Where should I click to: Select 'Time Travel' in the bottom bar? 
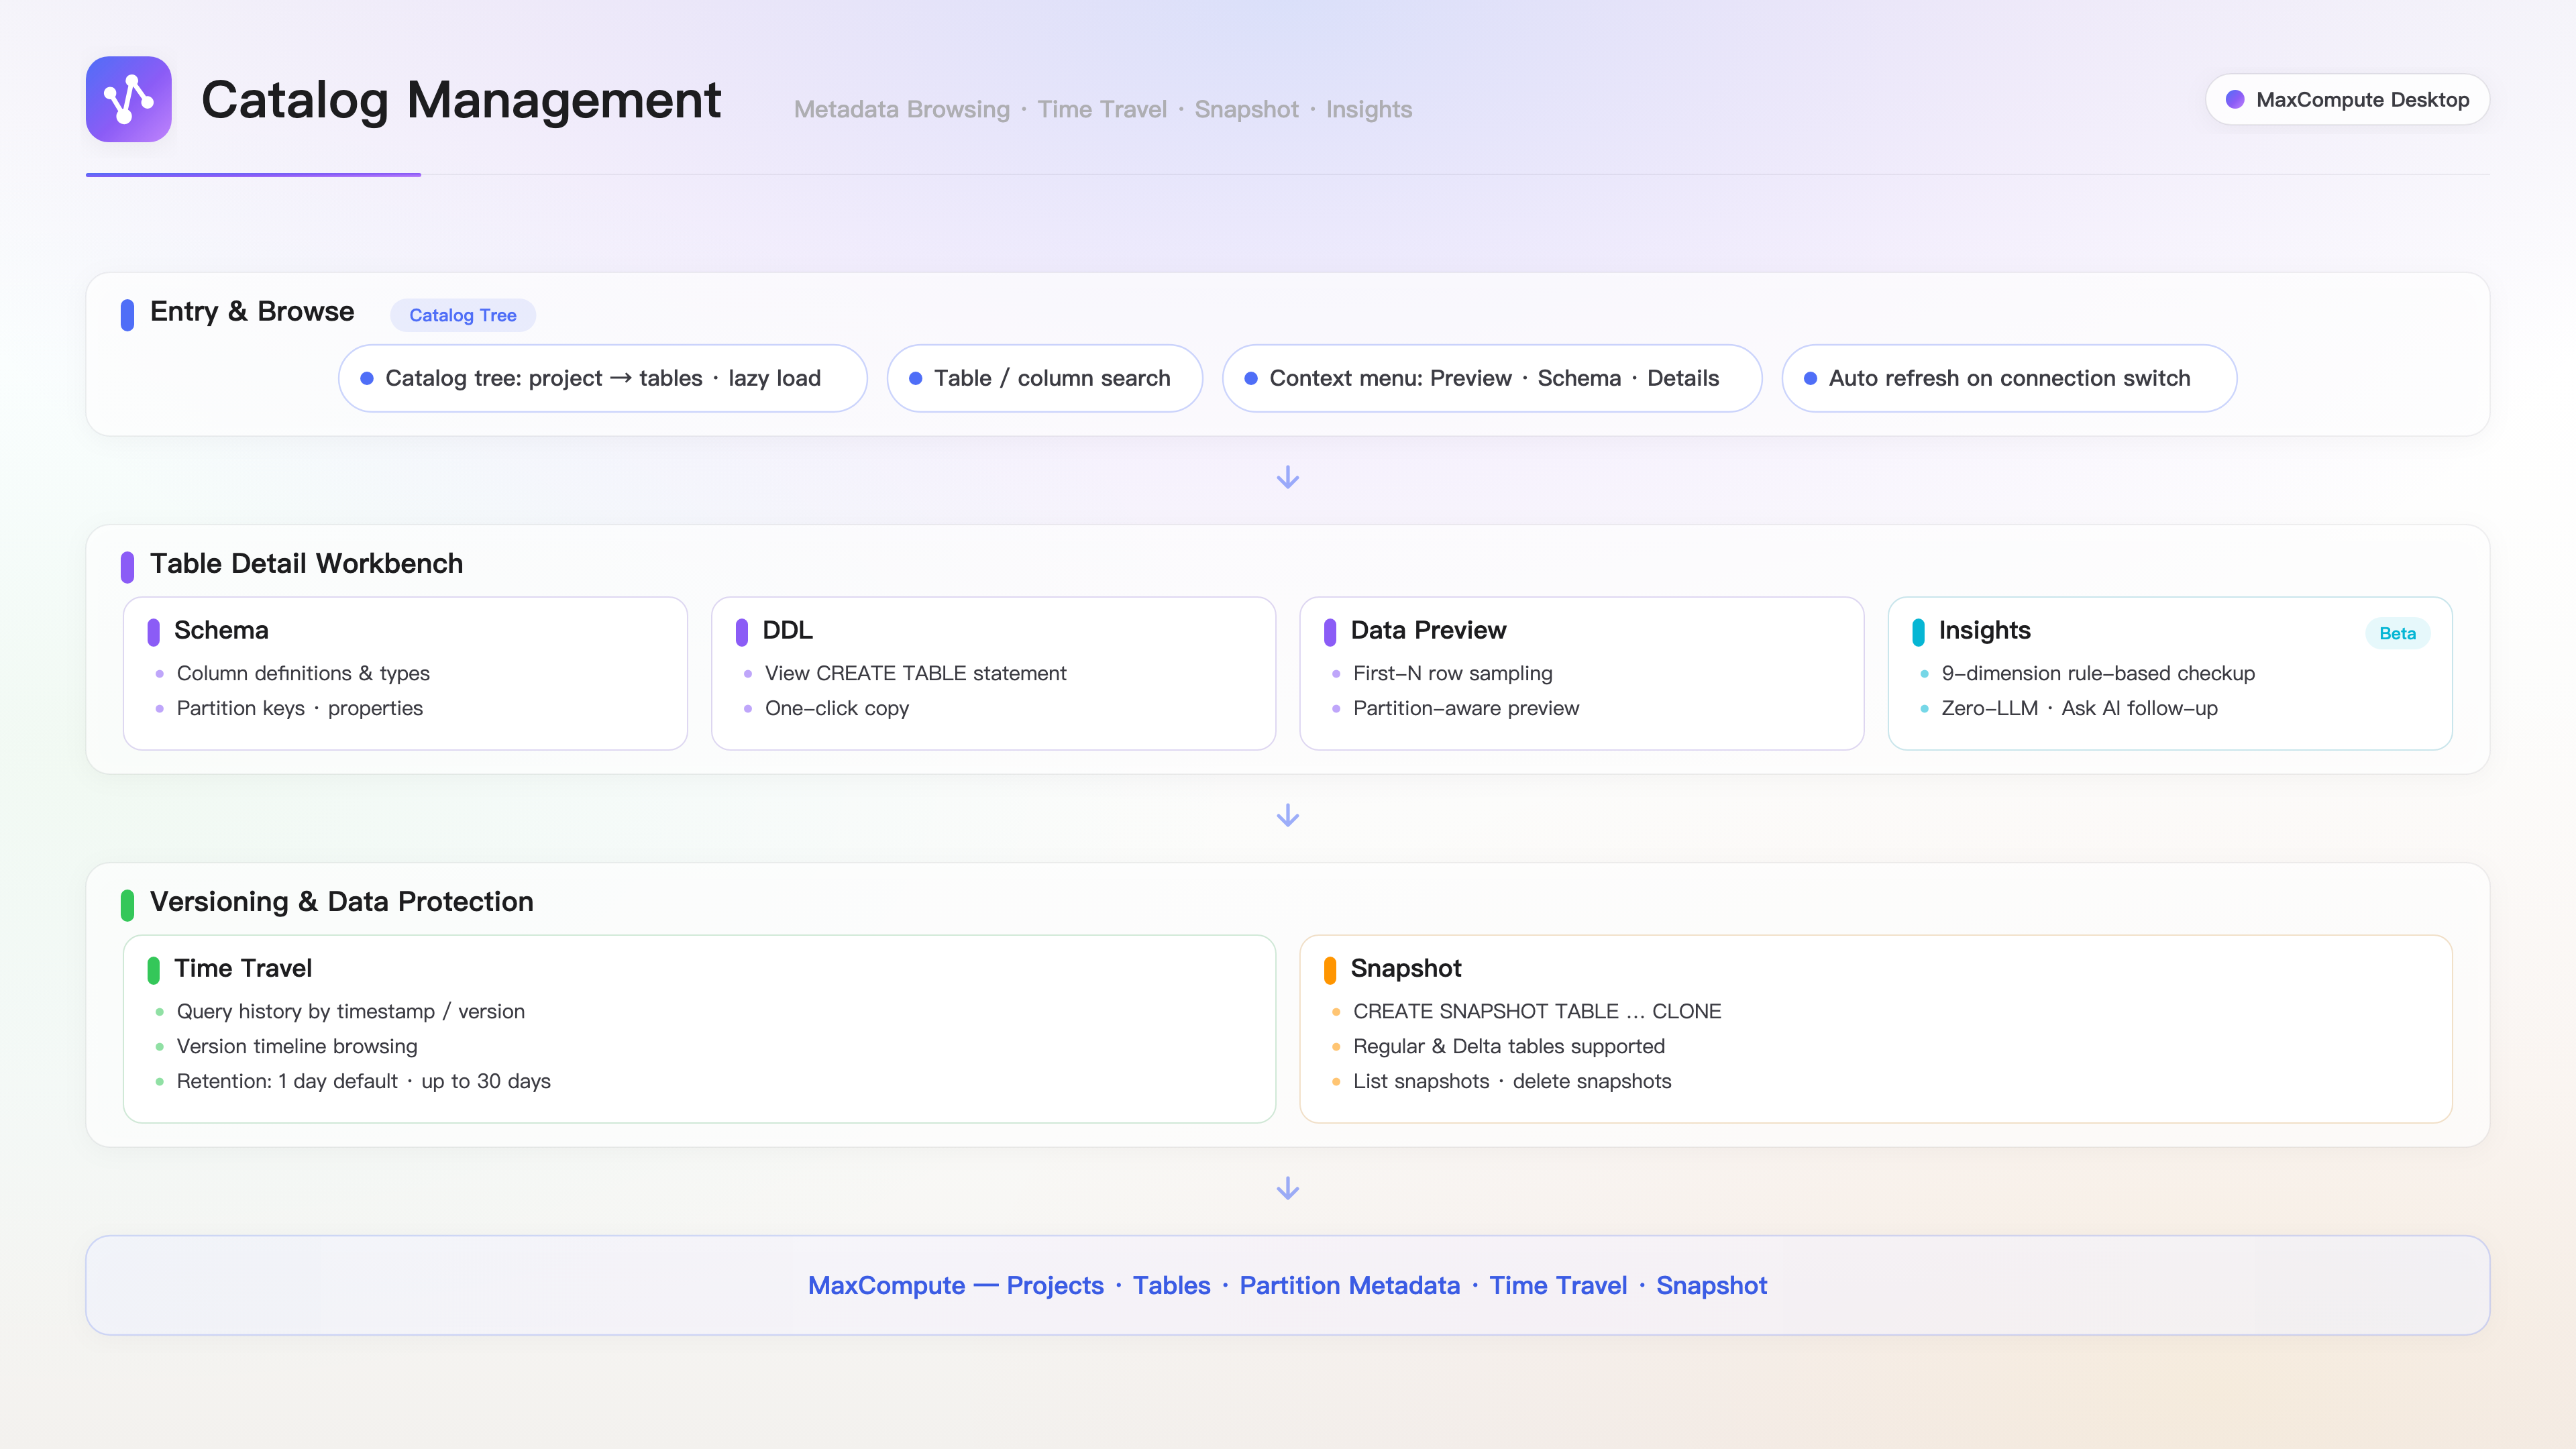coord(1558,1285)
